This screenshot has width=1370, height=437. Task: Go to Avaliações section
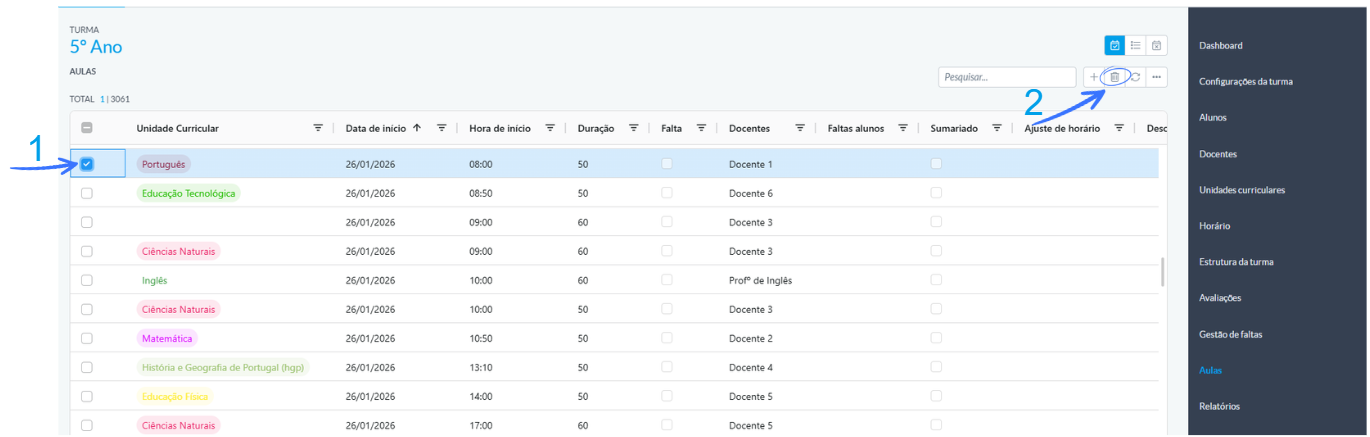1219,298
